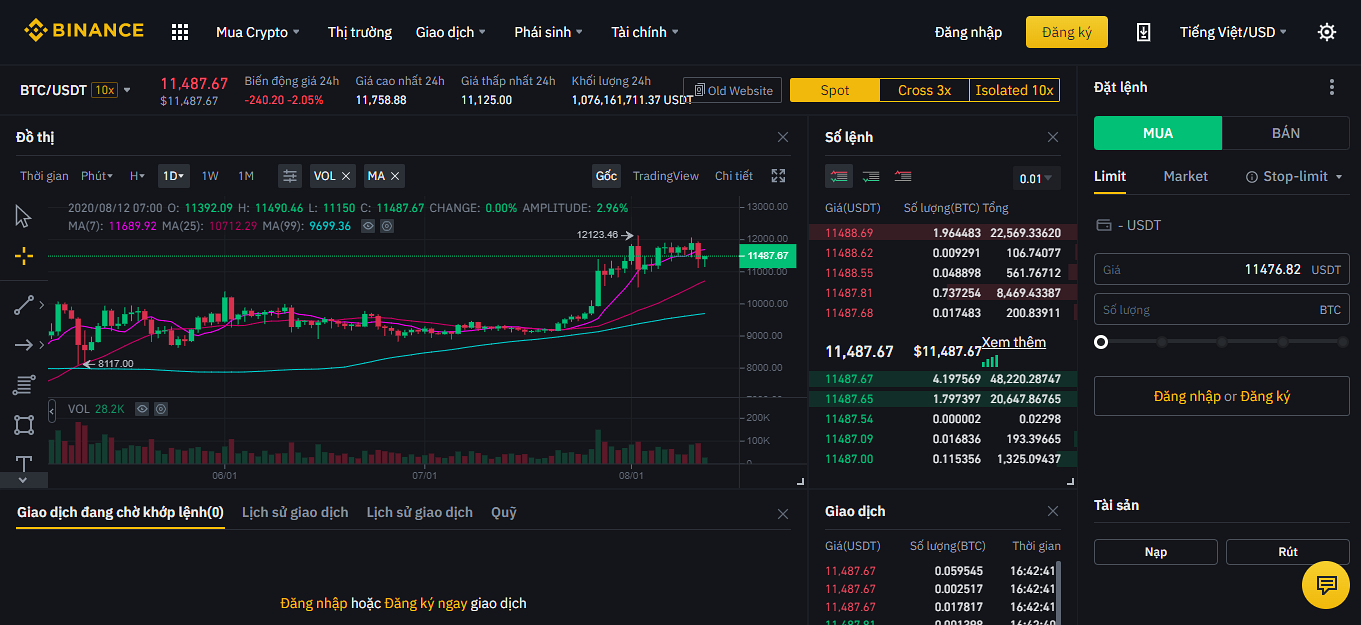Select the trend line drawing tool
Viewport: 1361px width, 625px height.
(x=24, y=306)
